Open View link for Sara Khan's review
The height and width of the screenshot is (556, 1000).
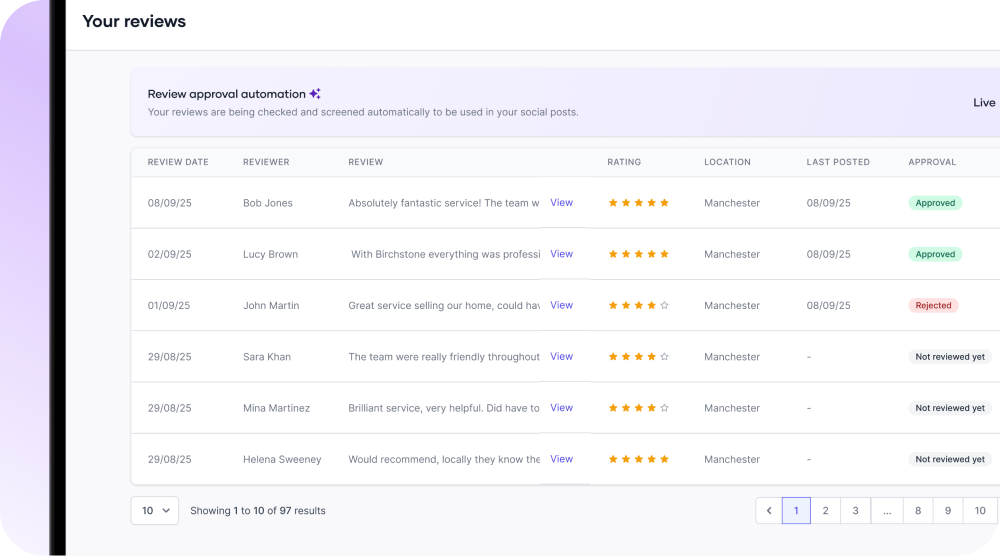point(561,357)
